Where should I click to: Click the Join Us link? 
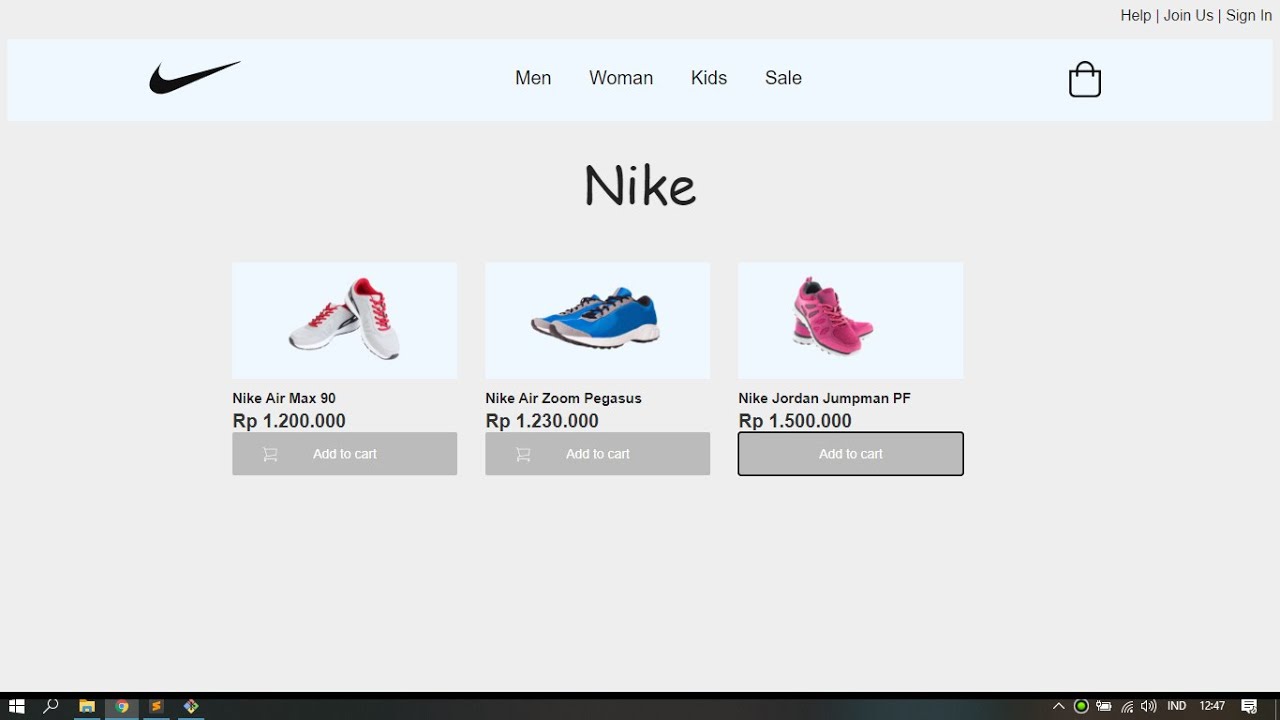[1188, 15]
